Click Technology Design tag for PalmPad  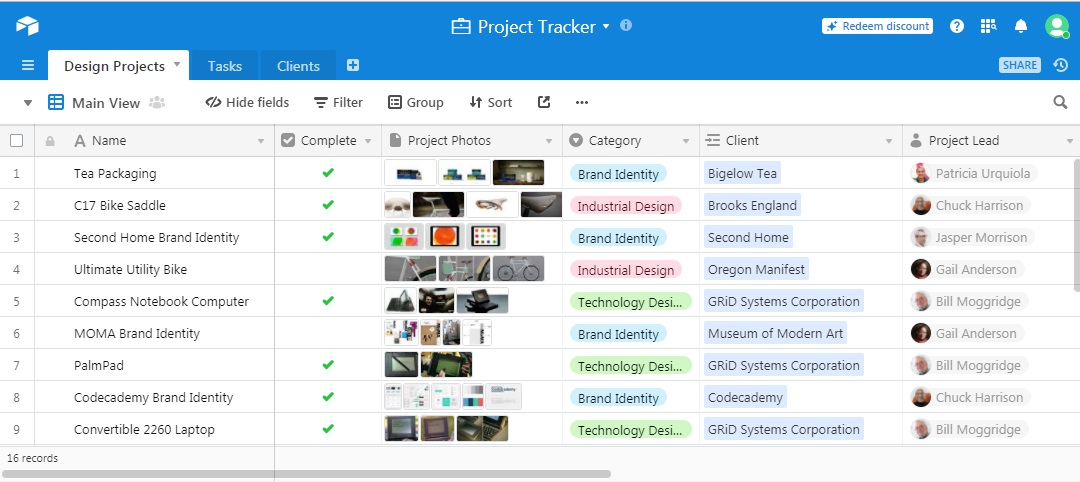coord(630,366)
